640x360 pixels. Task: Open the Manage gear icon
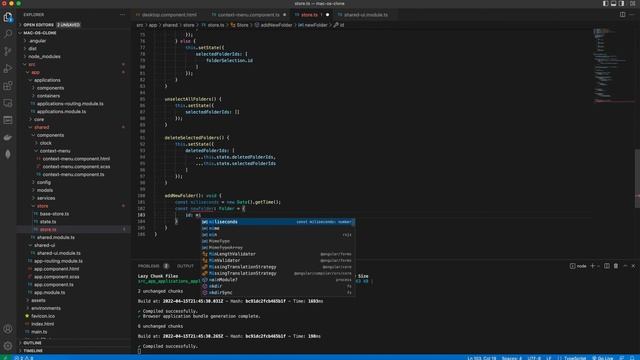[8, 346]
